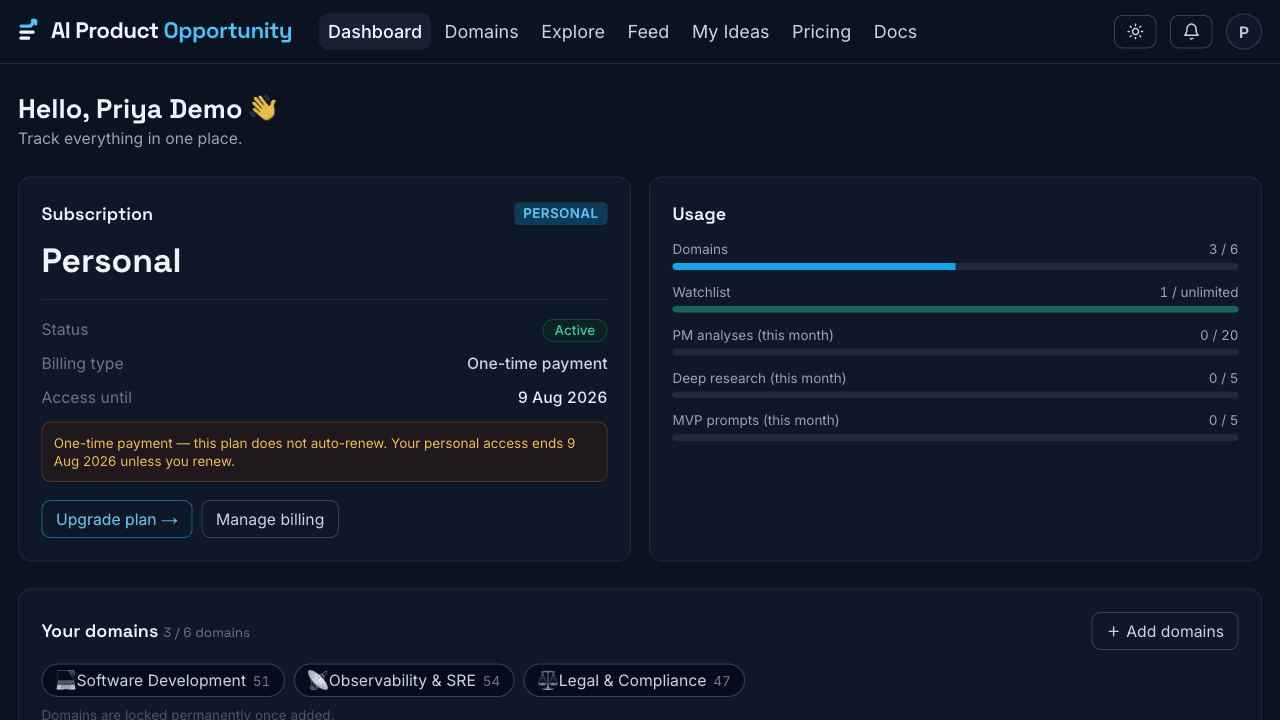Click the laptop icon in Software Development chip
The image size is (1280, 720).
point(66,681)
